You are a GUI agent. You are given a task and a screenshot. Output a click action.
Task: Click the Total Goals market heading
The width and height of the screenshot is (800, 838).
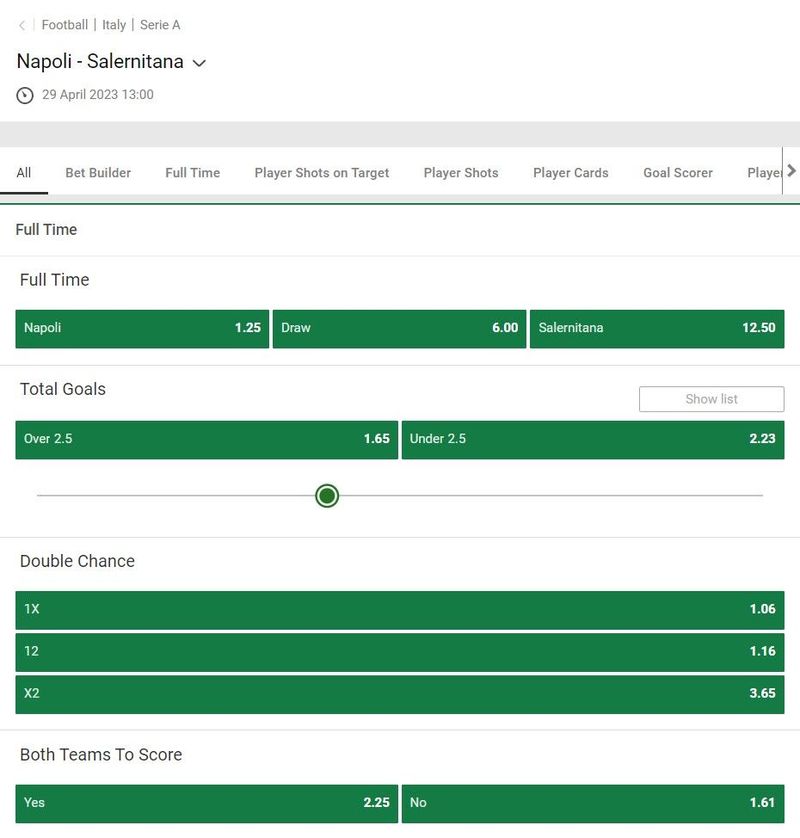tap(63, 389)
